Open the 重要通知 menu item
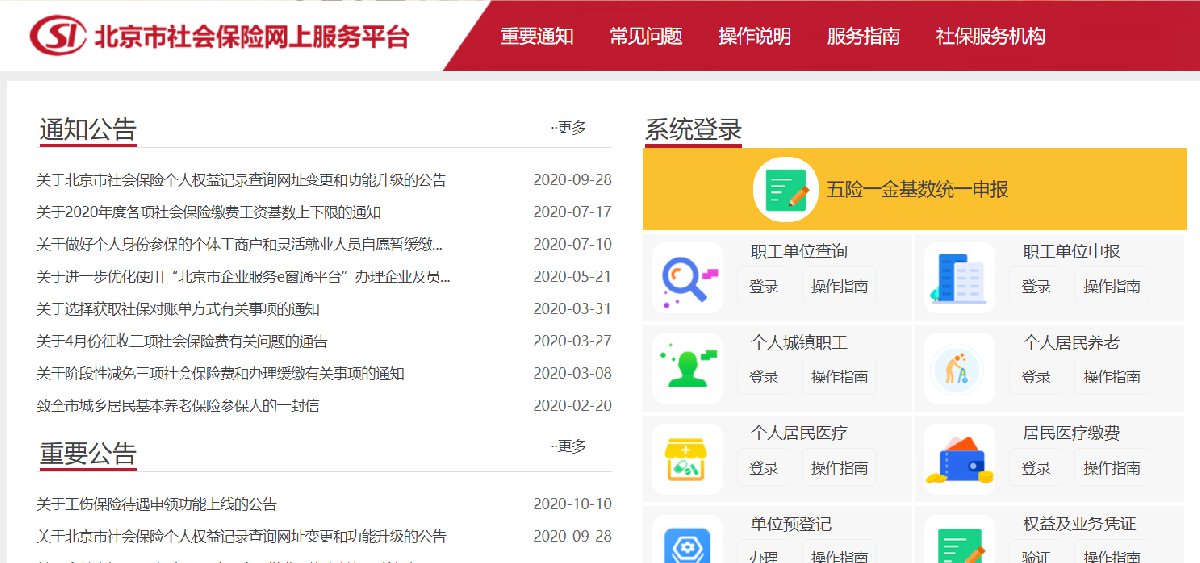This screenshot has width=1200, height=563. pos(537,37)
